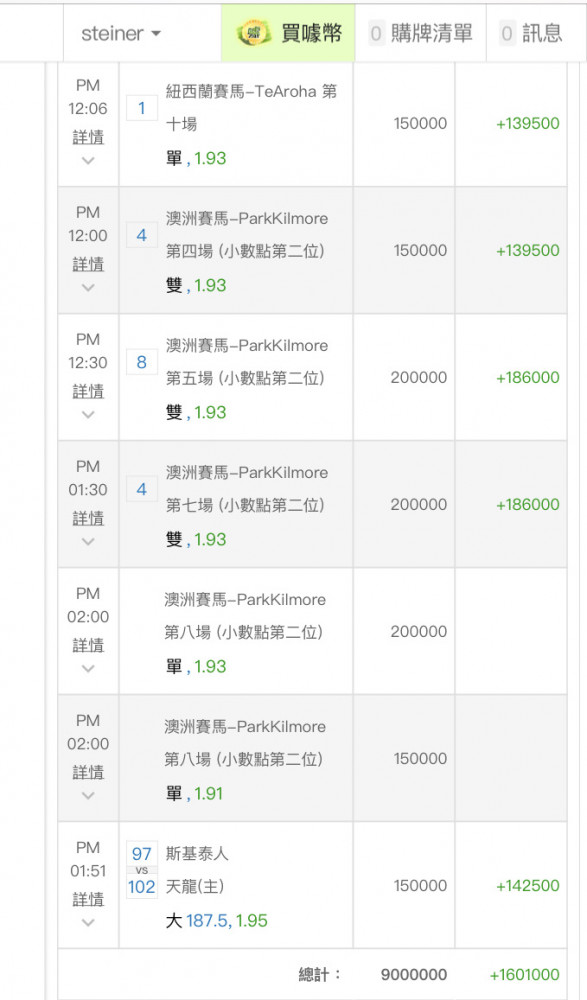Click result number 1 badge for TeAroha race
The height and width of the screenshot is (1000, 587).
[142, 108]
